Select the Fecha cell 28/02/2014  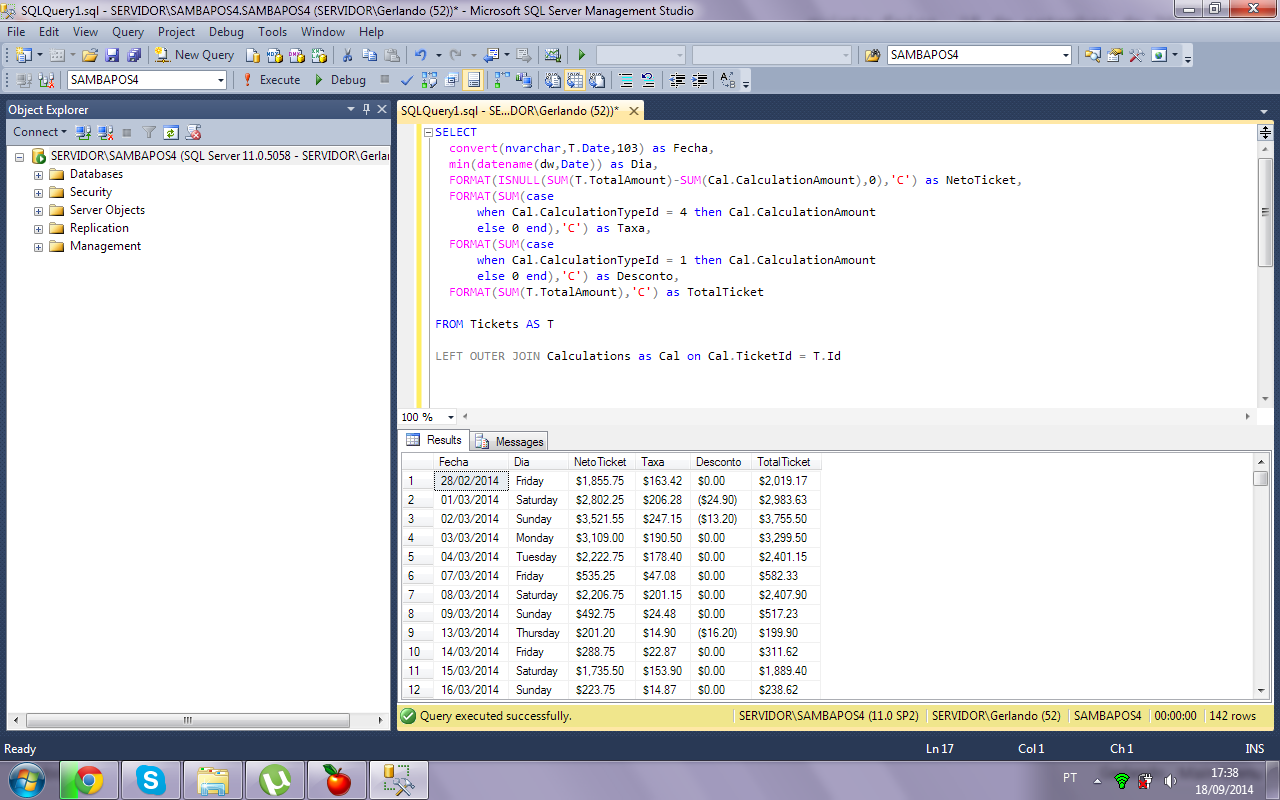(470, 481)
